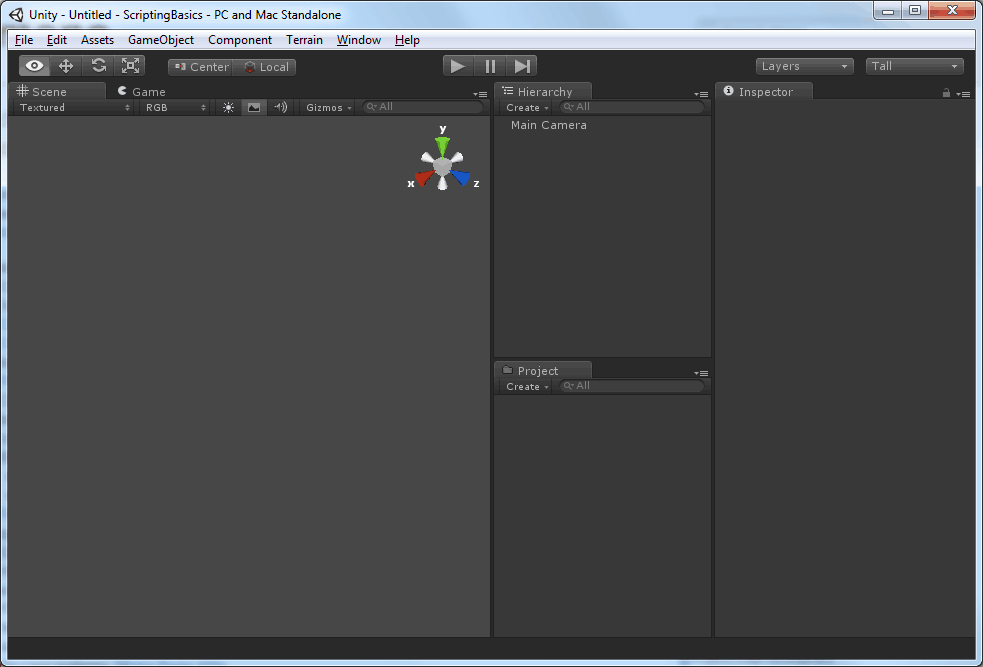Maximize the Unity window
983x667 pixels.
tap(915, 10)
